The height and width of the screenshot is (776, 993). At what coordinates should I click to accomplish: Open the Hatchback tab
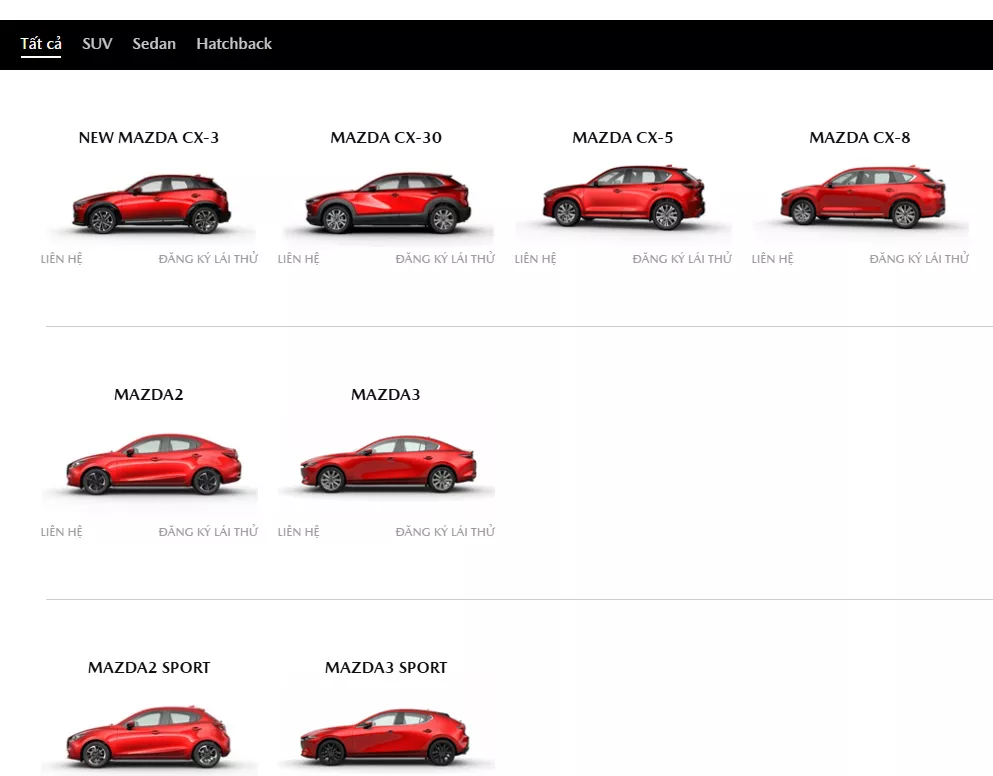click(x=233, y=43)
